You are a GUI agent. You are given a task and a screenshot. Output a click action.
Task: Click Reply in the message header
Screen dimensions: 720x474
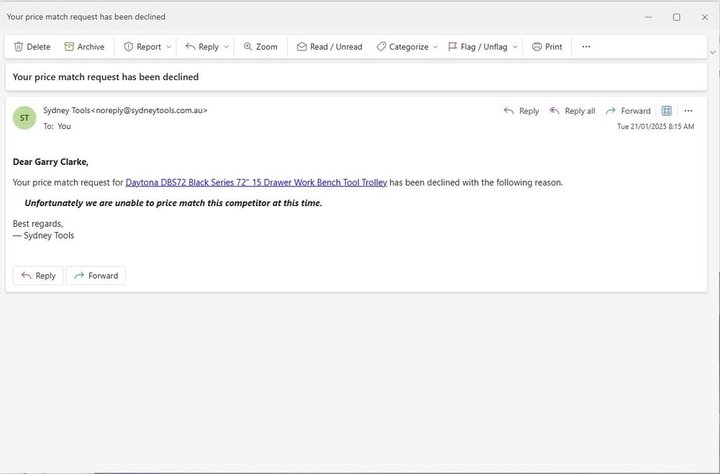(521, 111)
